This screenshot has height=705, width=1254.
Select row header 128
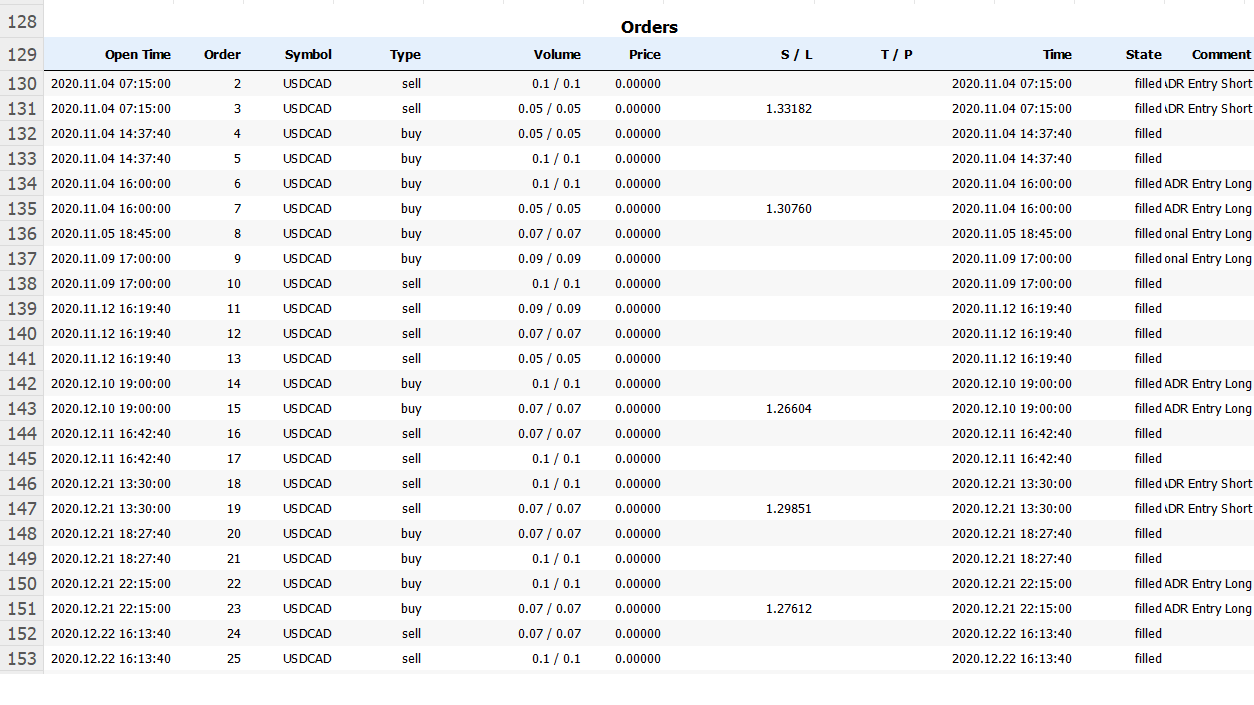tap(21, 22)
